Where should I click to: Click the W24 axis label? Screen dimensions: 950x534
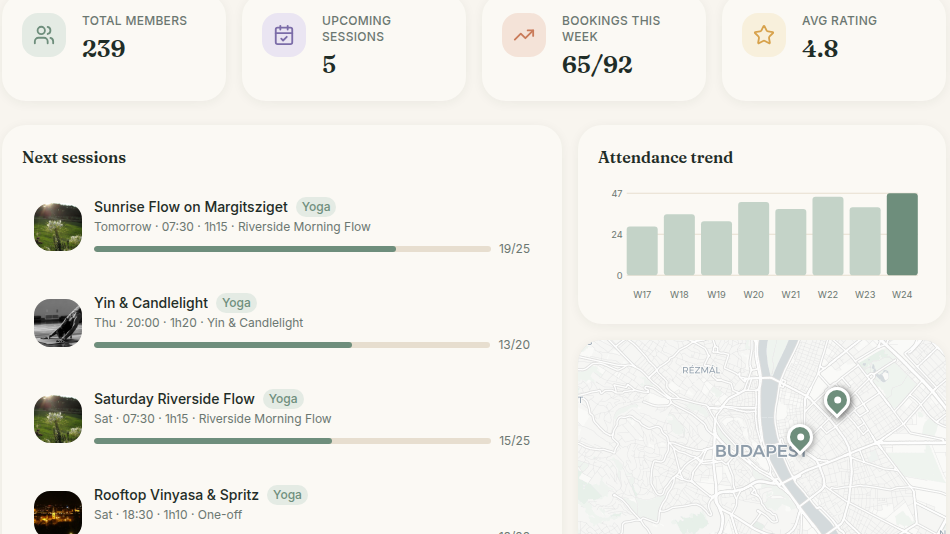[x=902, y=295]
